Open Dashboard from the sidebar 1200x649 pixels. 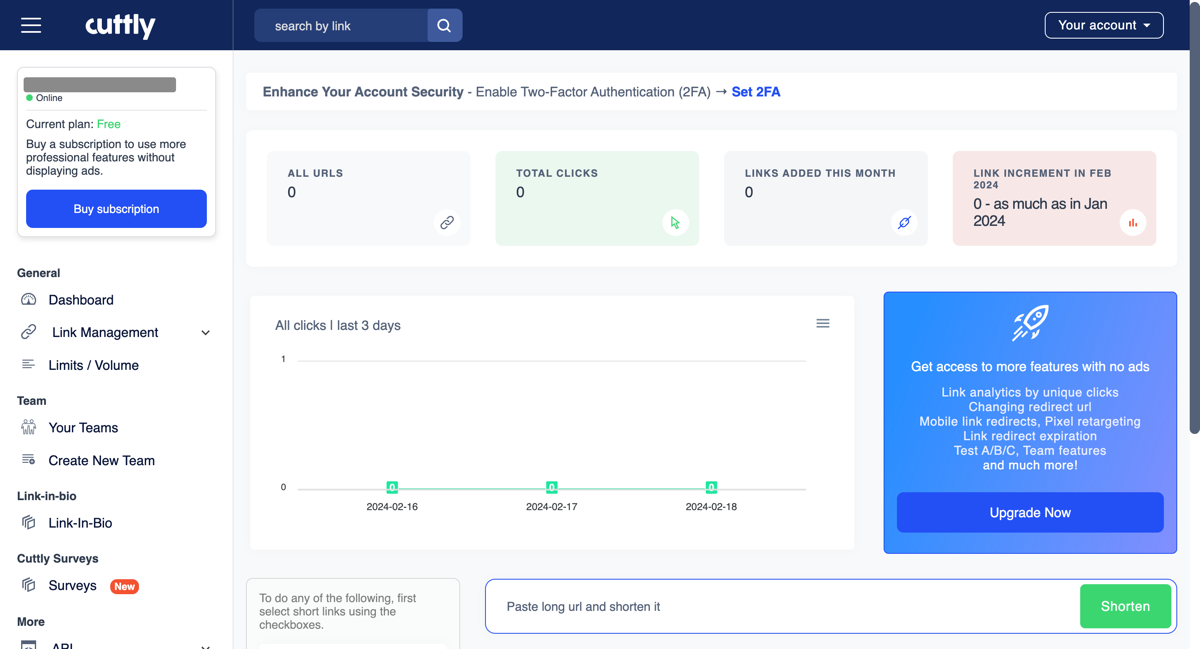[80, 300]
